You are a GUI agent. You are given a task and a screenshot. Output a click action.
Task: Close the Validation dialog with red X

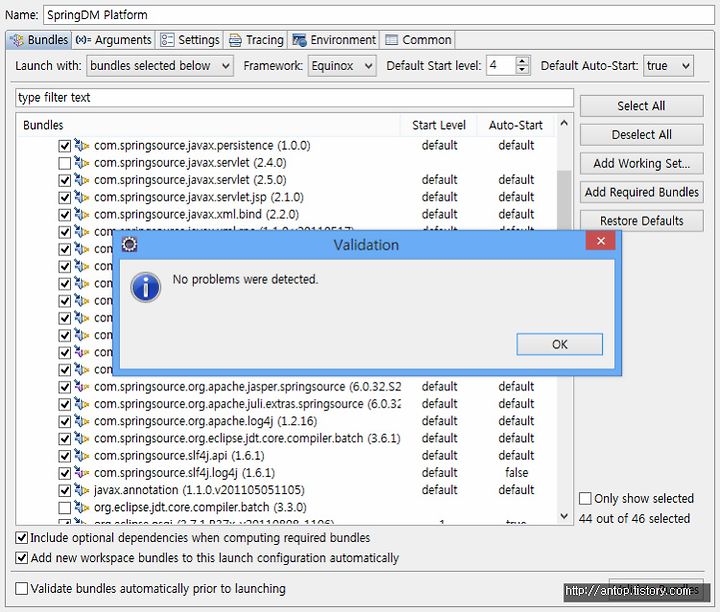tap(600, 241)
